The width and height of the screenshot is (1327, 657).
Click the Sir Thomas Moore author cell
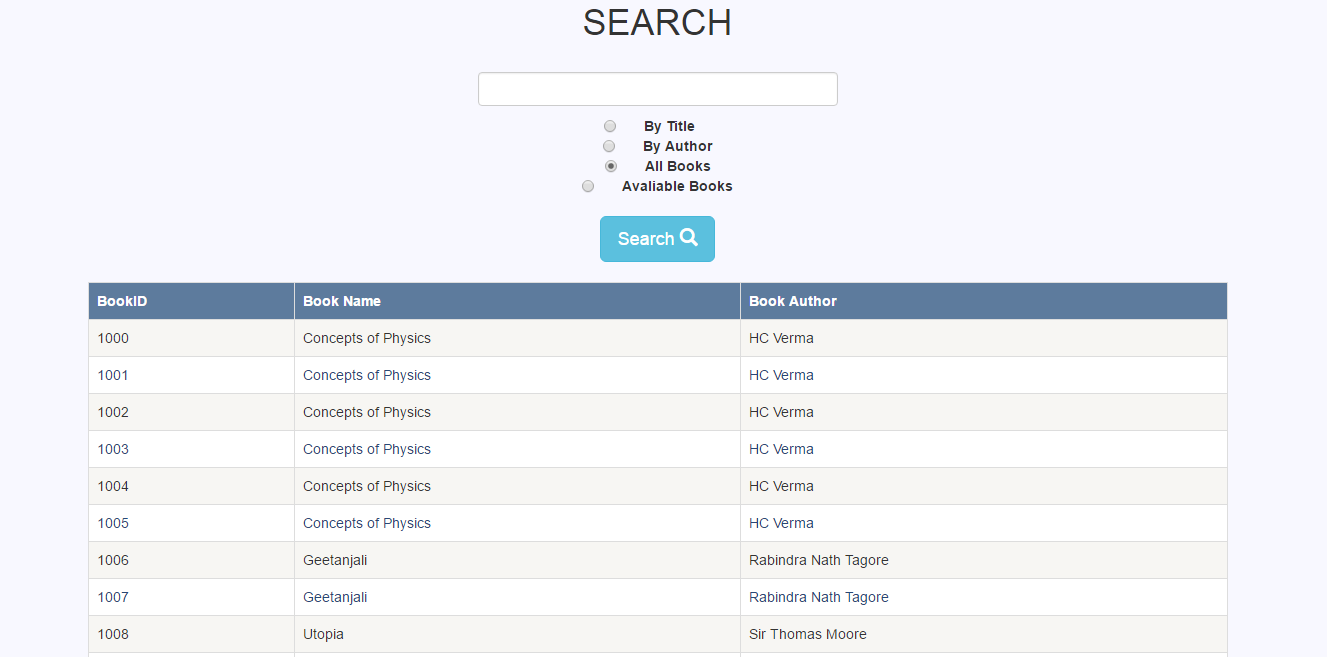(984, 634)
